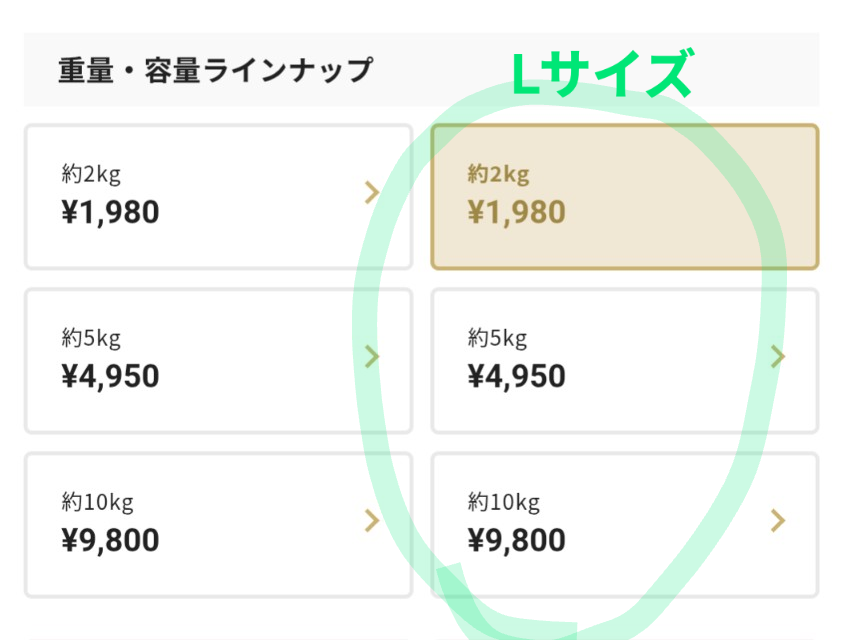Click the 重量・容量ラインナップ section header
Viewport: 853px width, 640px height.
215,70
